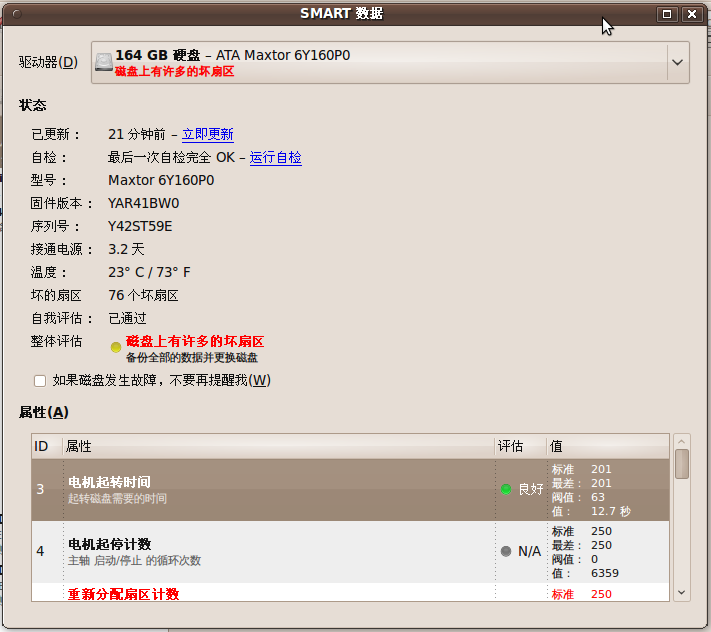Click the yellow overall assessment status indicator

pyautogui.click(x=116, y=347)
